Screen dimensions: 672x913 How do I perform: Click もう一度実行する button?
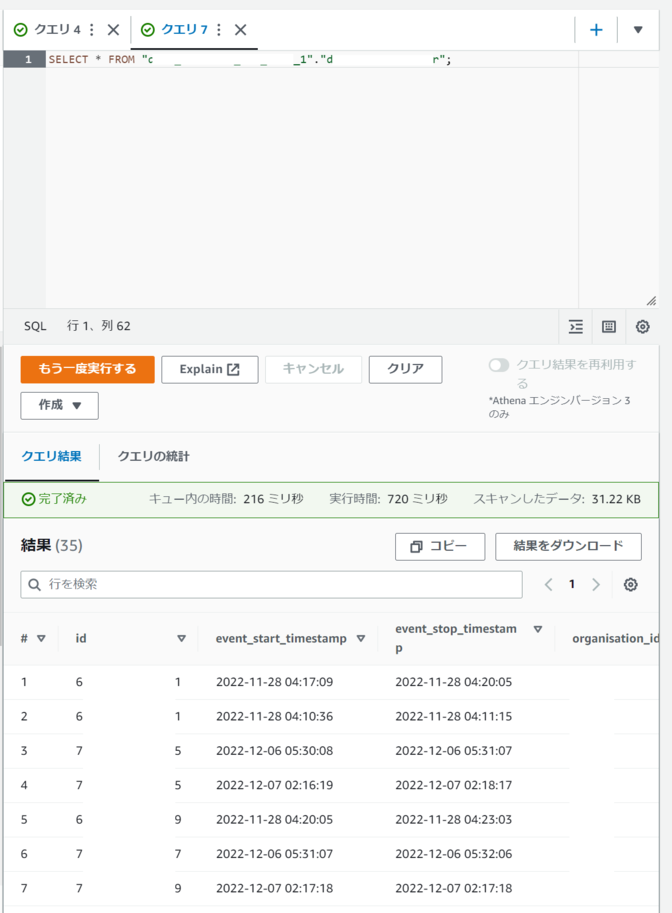(x=88, y=369)
